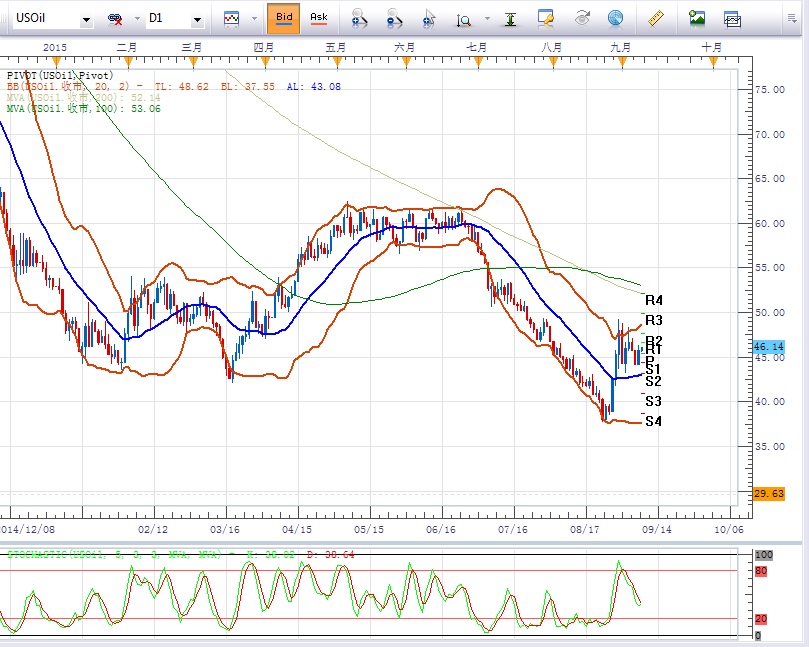Expand the chart type dropdown arrow
809x647 pixels.
click(254, 19)
